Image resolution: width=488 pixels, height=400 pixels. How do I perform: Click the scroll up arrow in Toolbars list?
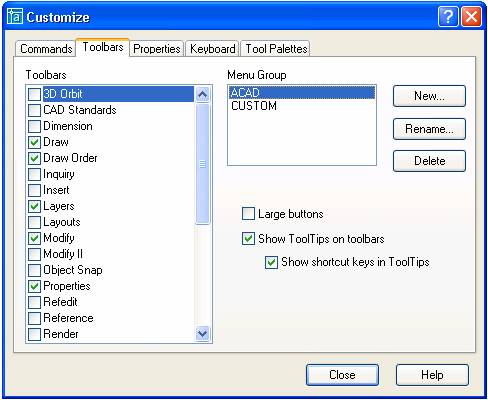(202, 95)
